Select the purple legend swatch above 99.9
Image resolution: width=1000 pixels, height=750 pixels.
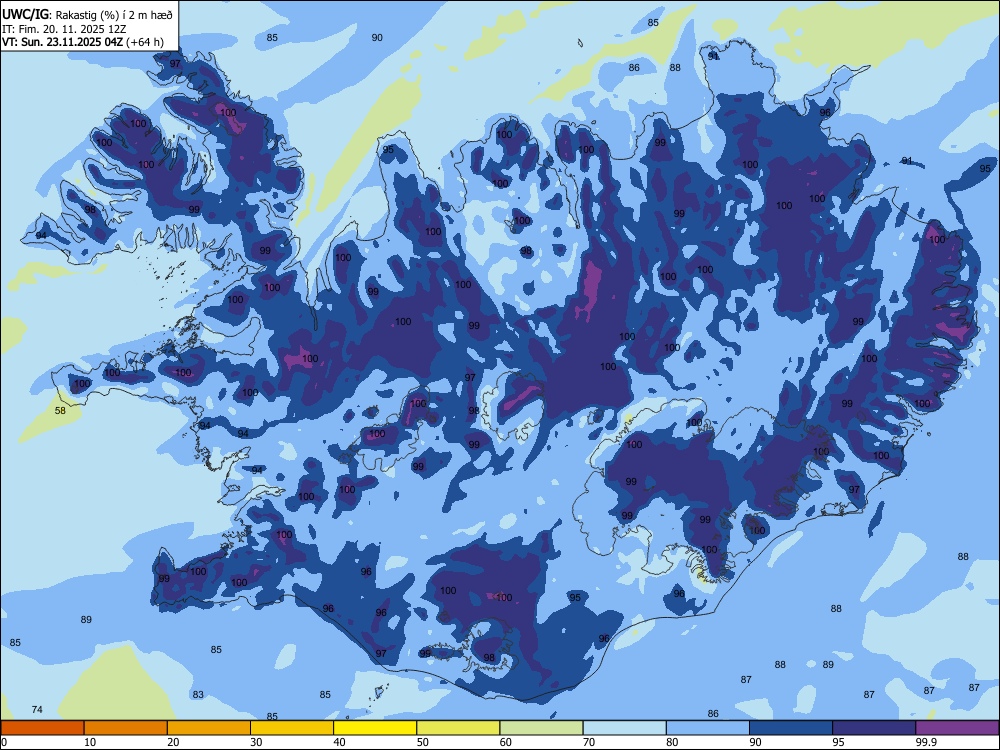click(957, 728)
